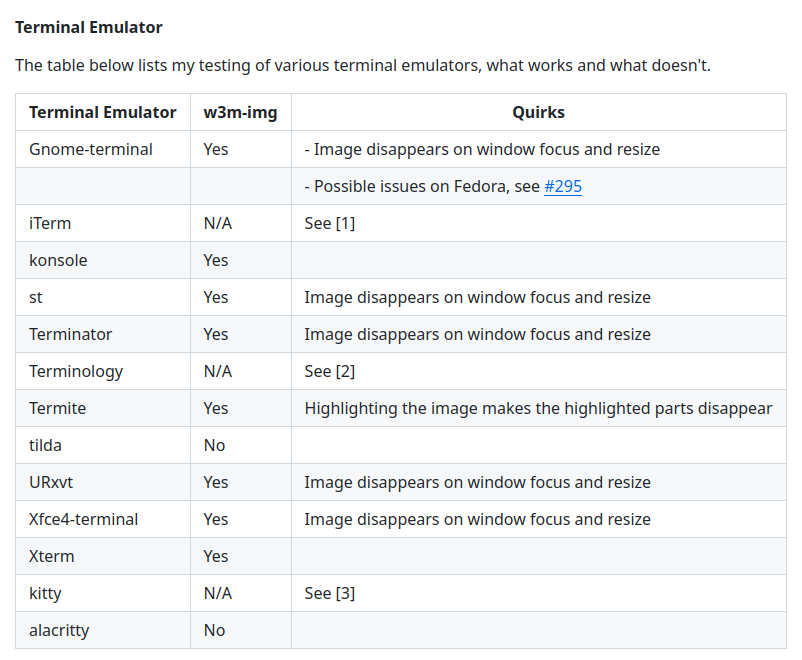The image size is (802, 660).
Task: Click the "Terminal Emulator" heading above the table
Action: click(x=89, y=27)
